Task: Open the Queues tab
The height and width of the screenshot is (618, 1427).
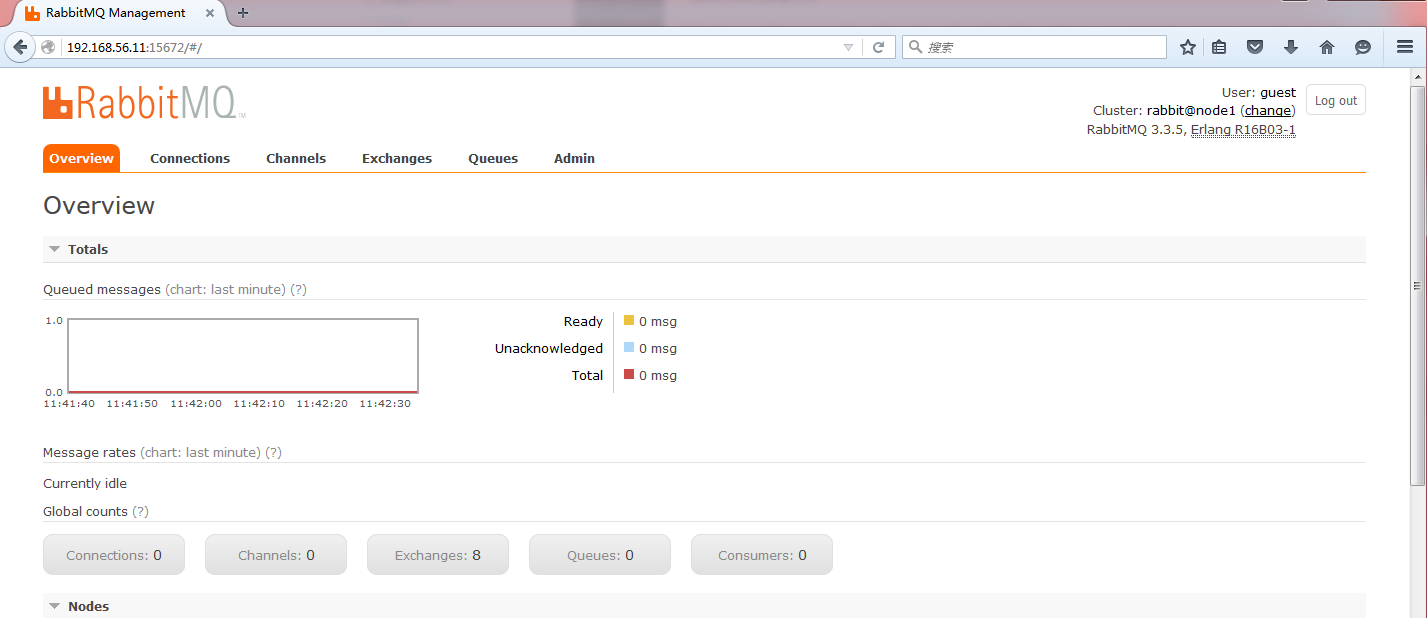Action: coord(493,158)
